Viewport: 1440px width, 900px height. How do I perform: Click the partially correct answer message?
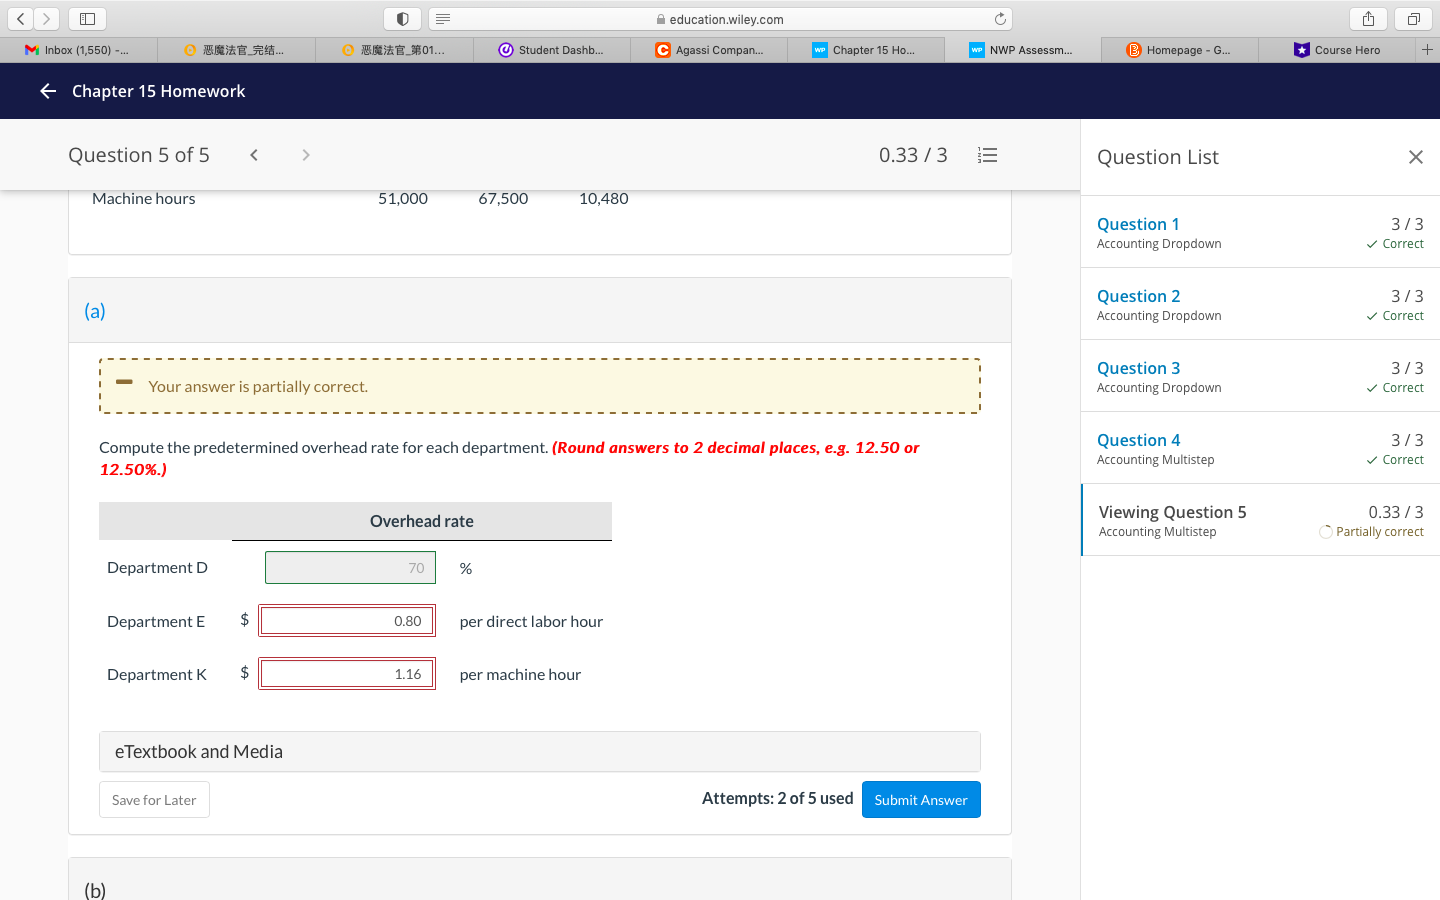540,386
